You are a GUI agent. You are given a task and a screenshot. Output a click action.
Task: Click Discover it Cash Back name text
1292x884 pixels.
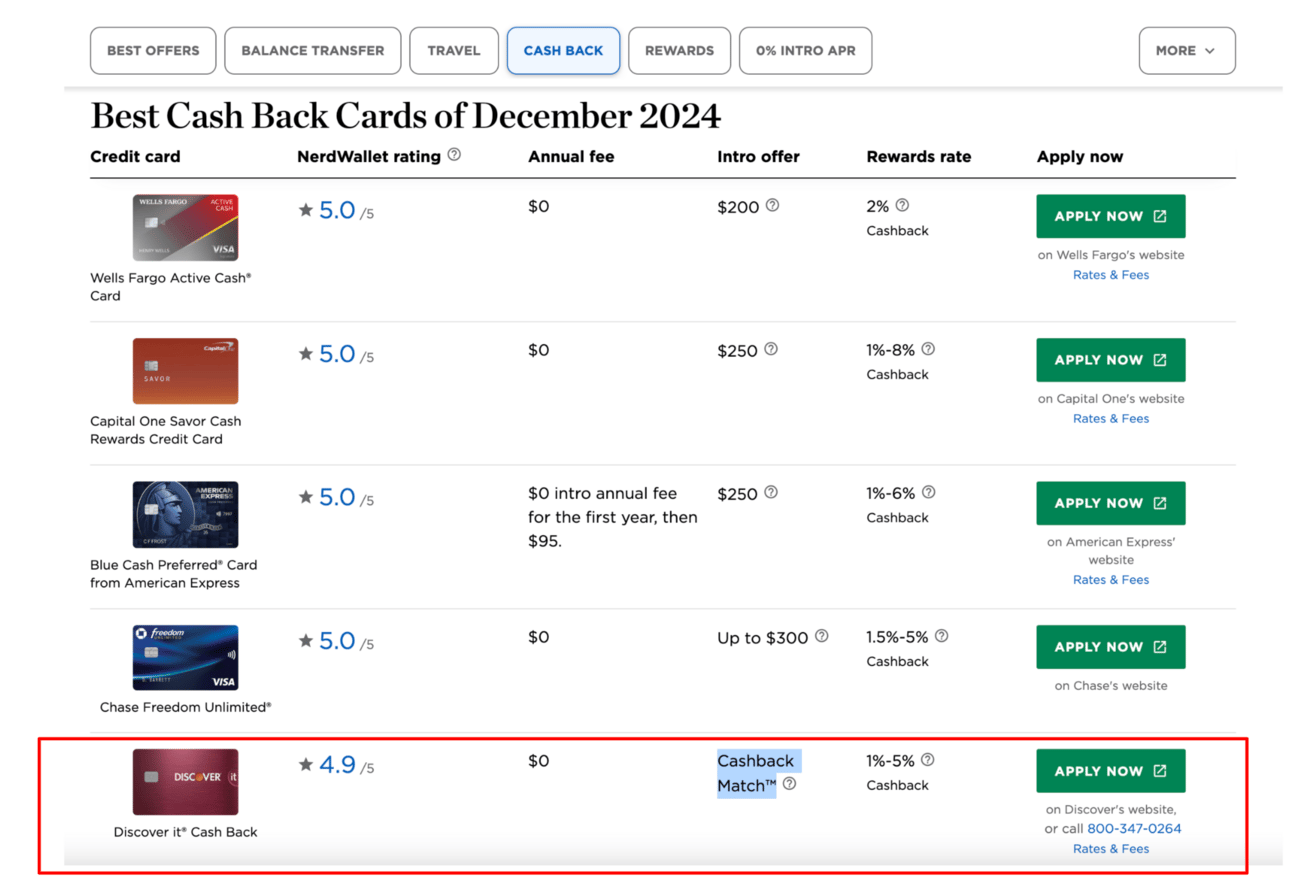click(186, 832)
